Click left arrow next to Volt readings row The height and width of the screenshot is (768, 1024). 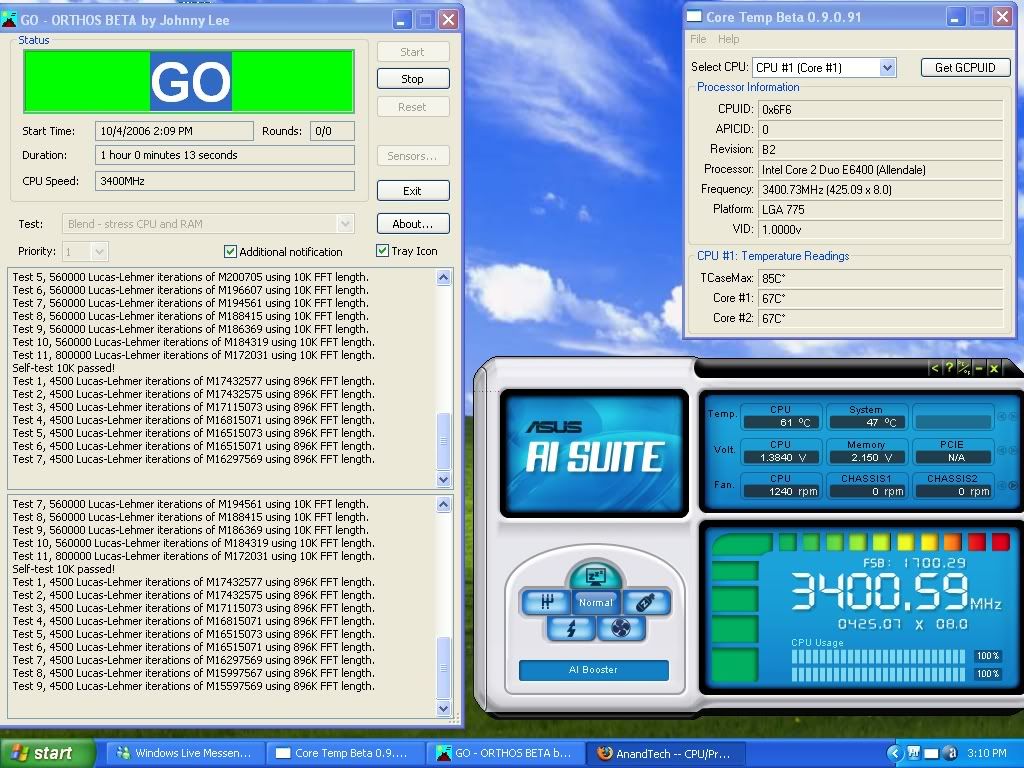pos(1001,451)
